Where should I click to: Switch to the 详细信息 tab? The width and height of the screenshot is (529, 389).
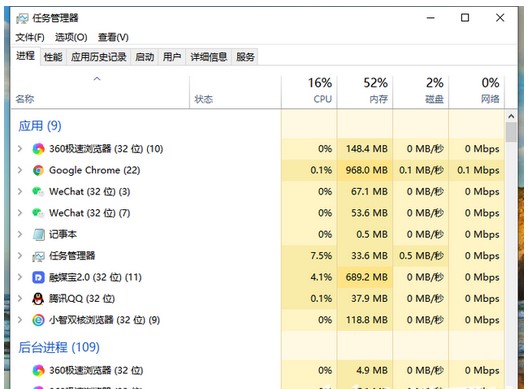(209, 57)
